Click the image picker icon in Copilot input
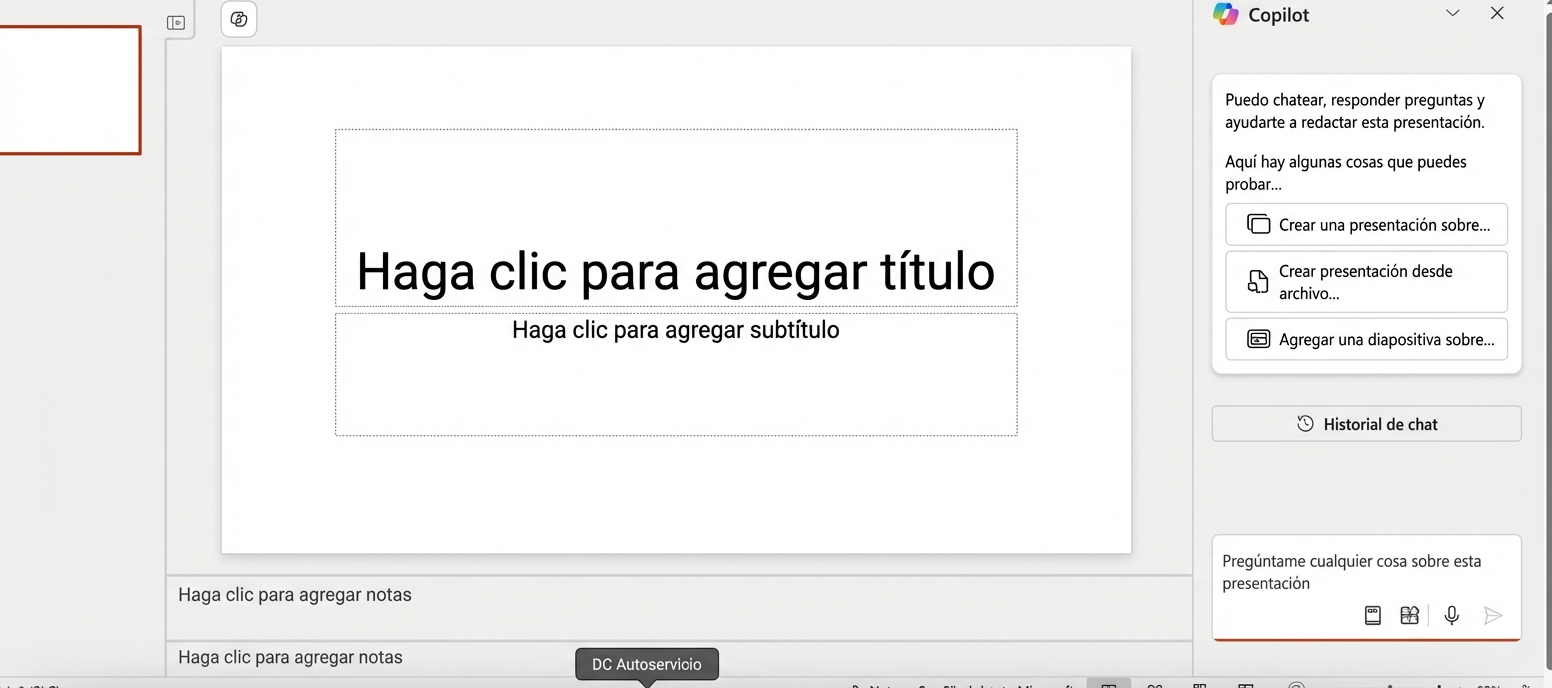The image size is (1552, 688). coord(1409,615)
